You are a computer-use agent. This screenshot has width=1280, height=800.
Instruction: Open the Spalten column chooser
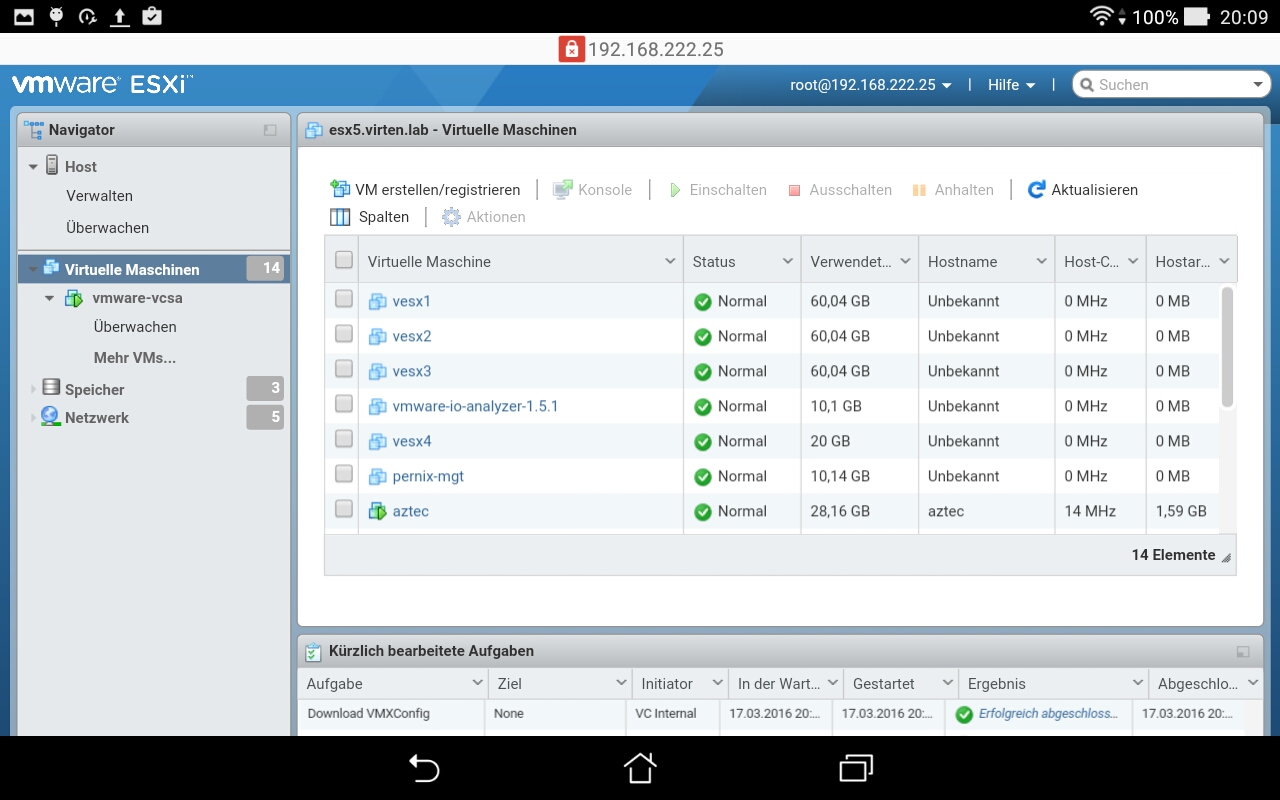click(370, 216)
